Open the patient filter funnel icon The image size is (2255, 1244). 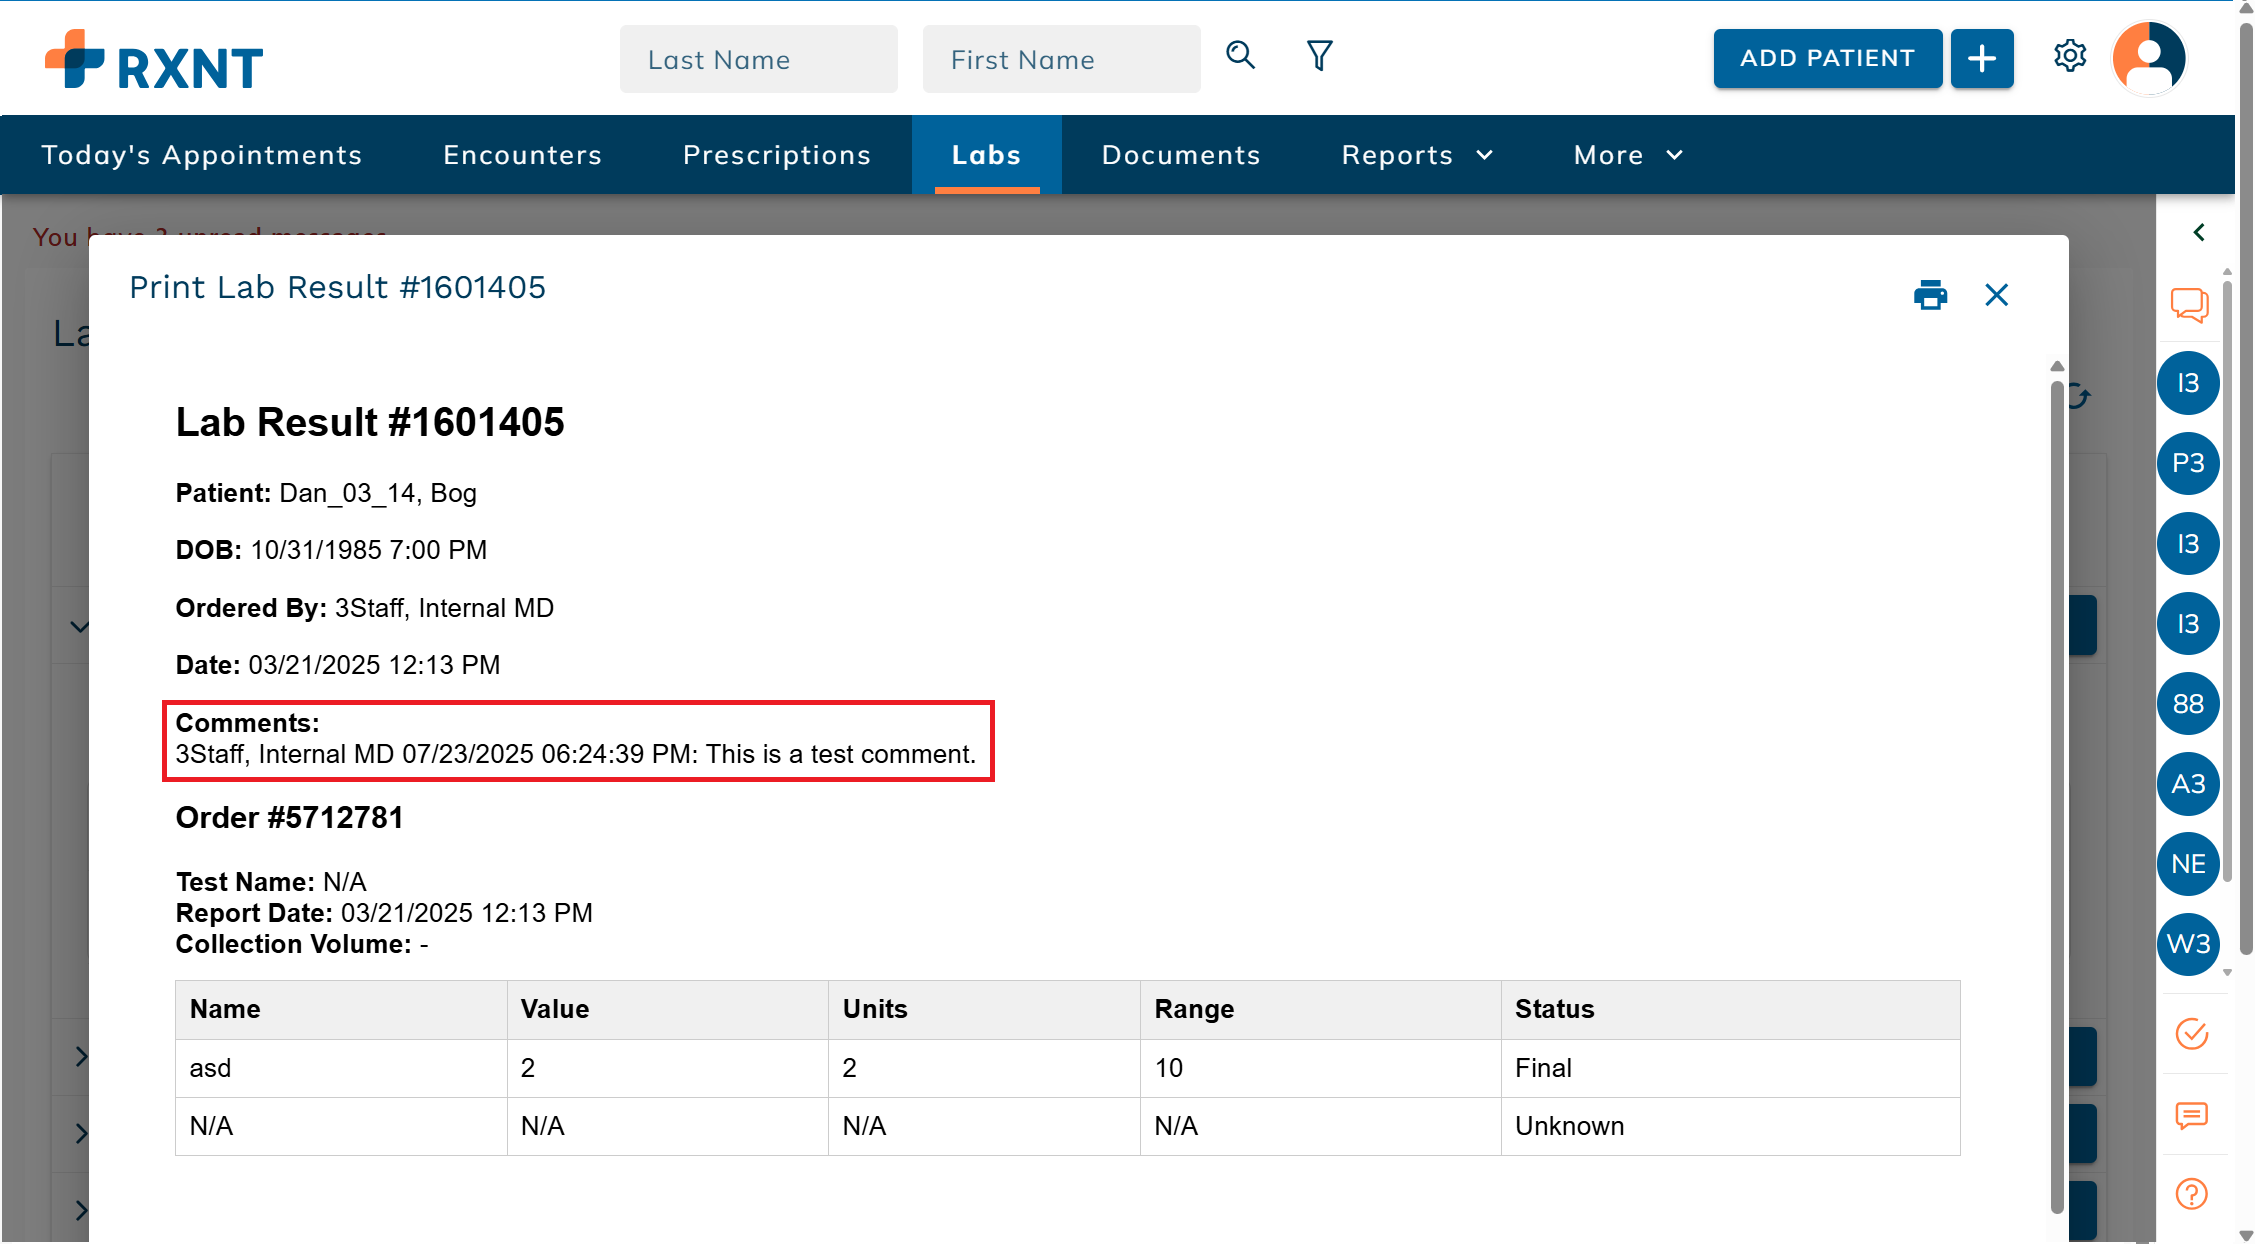click(x=1319, y=56)
